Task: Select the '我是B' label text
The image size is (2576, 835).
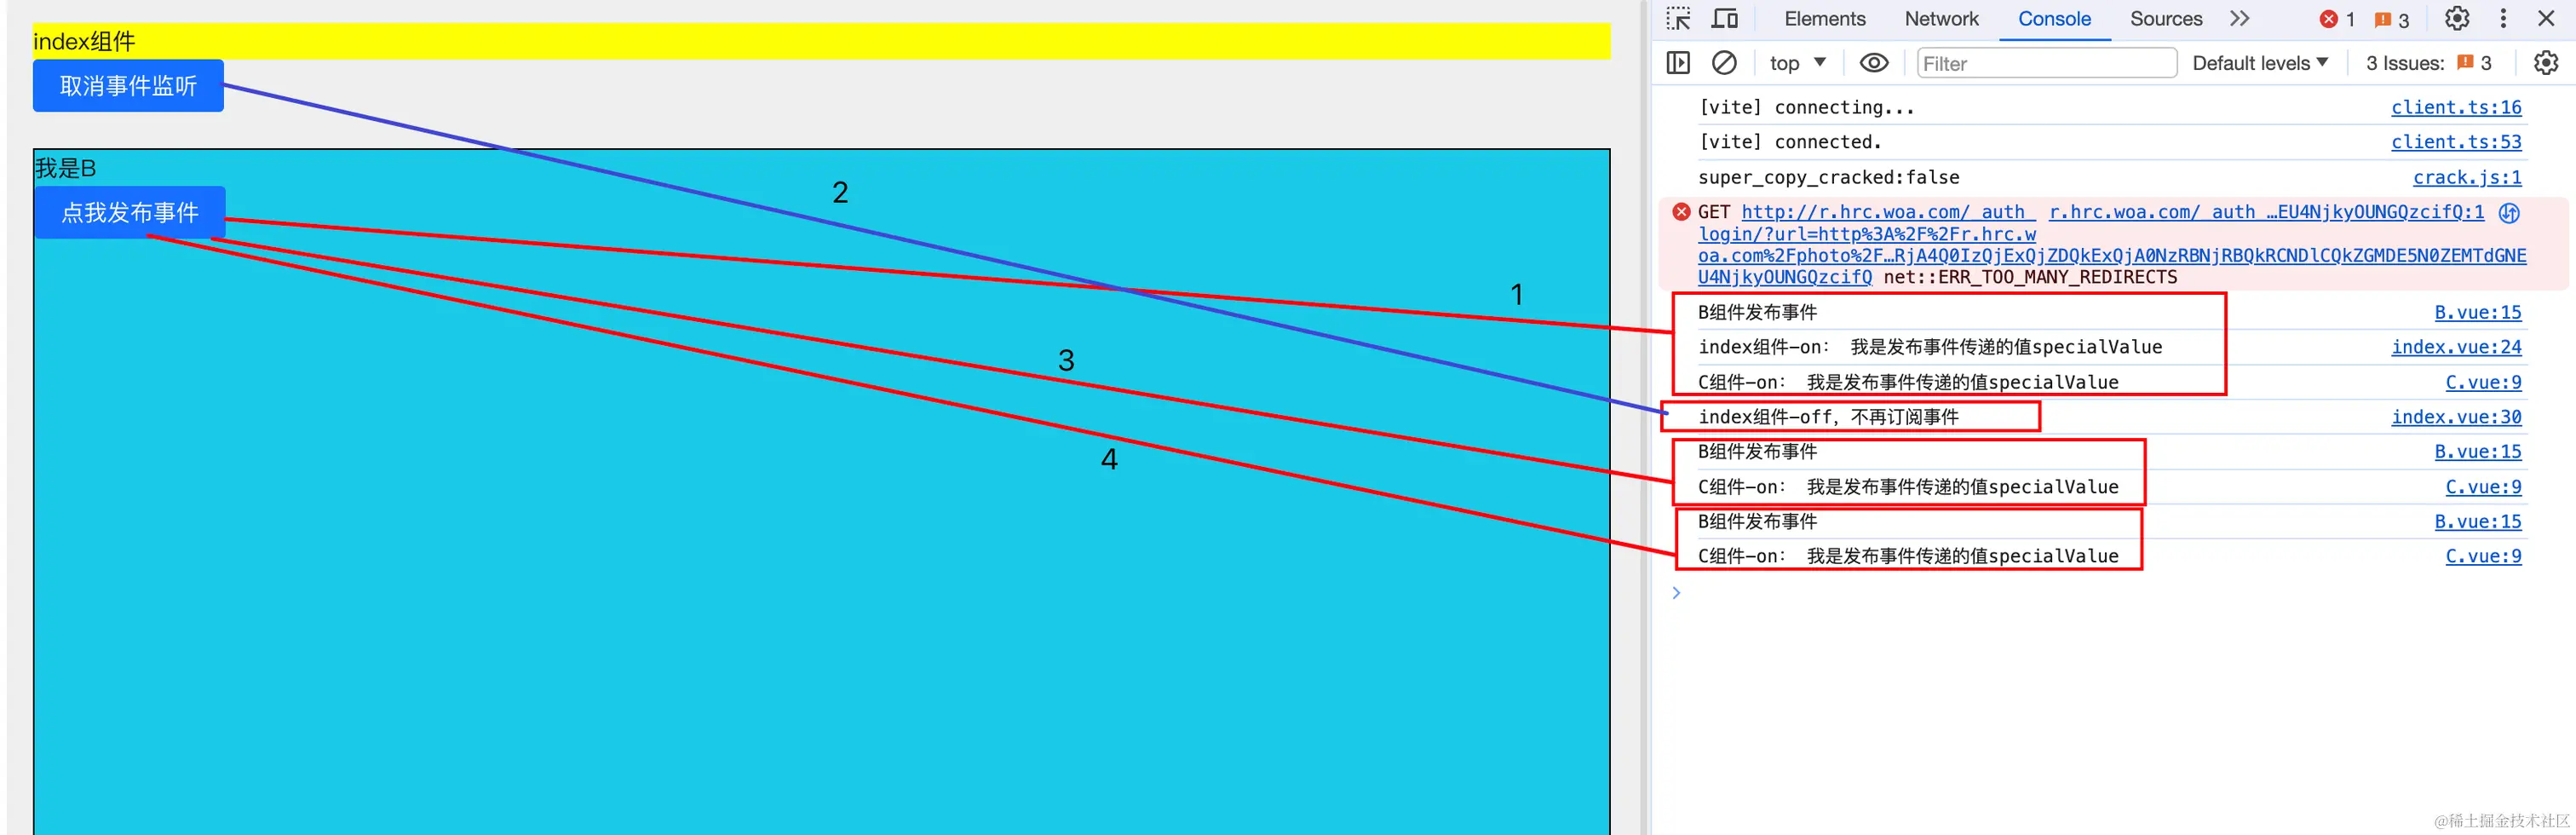Action: coord(66,168)
